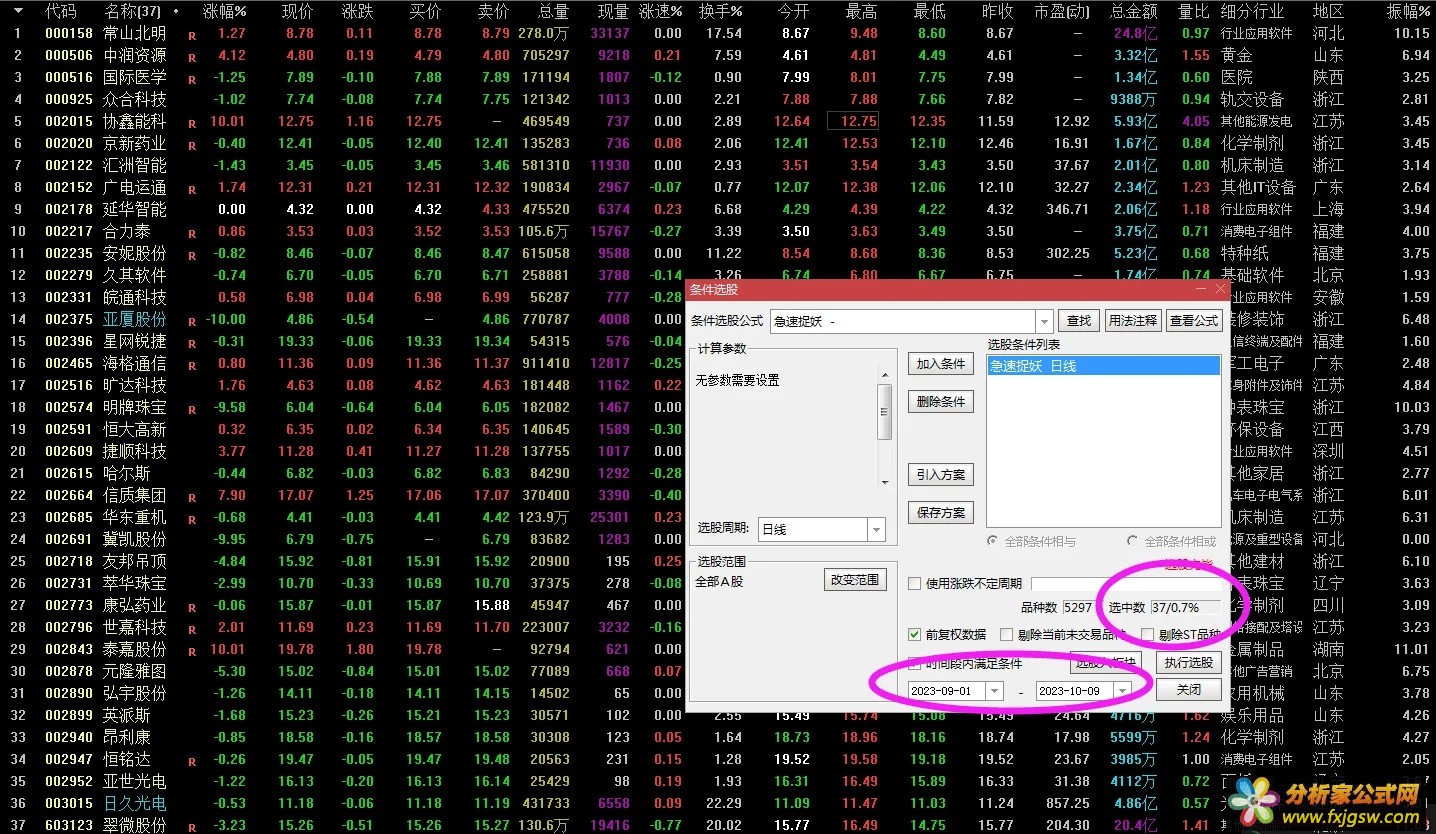The height and width of the screenshot is (834, 1436).
Task: Open the 选股周期 日线 dropdown
Action: point(876,529)
